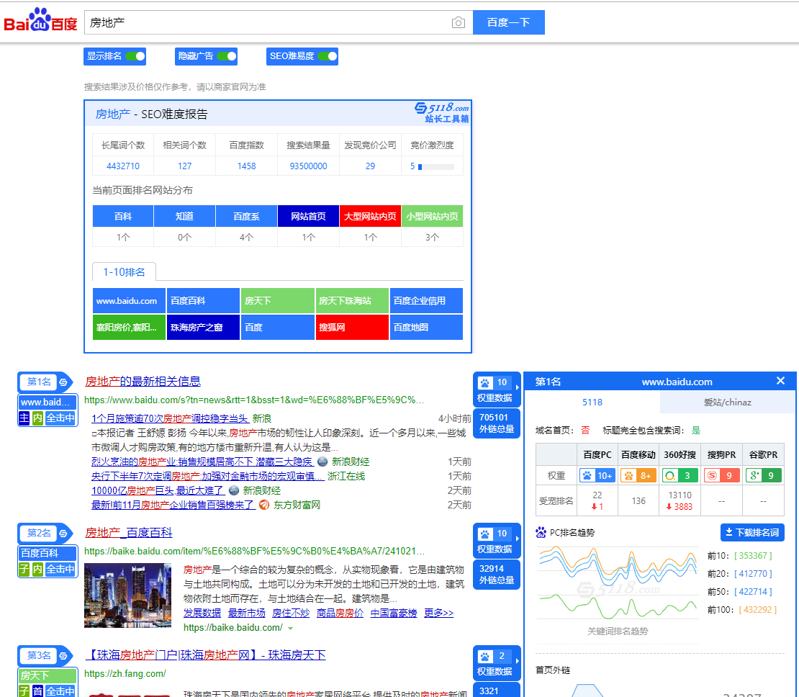Screen dimensions: 799x697
Task: Click the 百度一下 search button
Action: pos(509,22)
